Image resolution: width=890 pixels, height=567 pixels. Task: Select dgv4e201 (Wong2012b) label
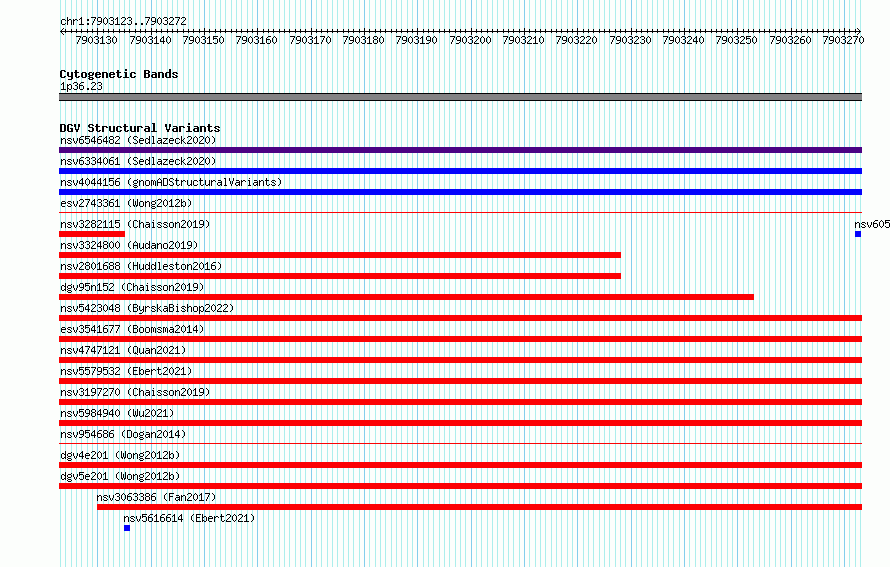coord(120,455)
